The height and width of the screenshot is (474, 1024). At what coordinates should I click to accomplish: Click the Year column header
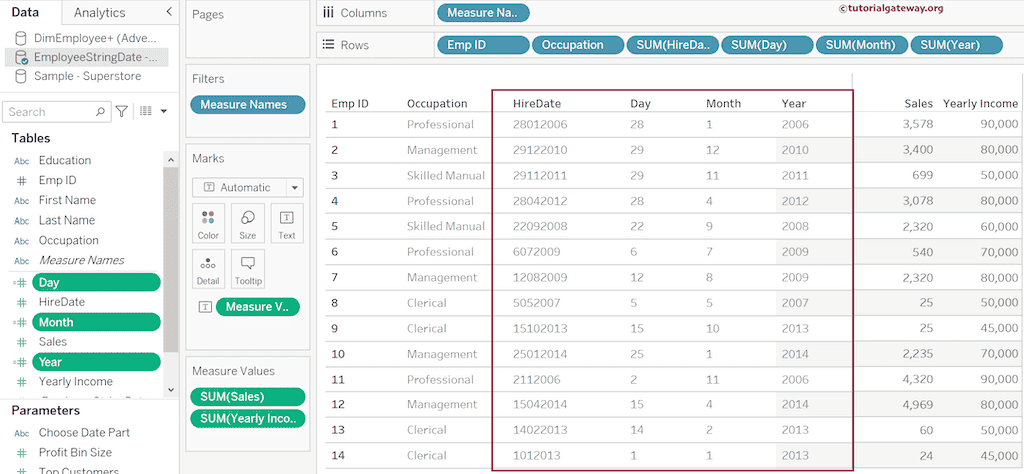(793, 103)
